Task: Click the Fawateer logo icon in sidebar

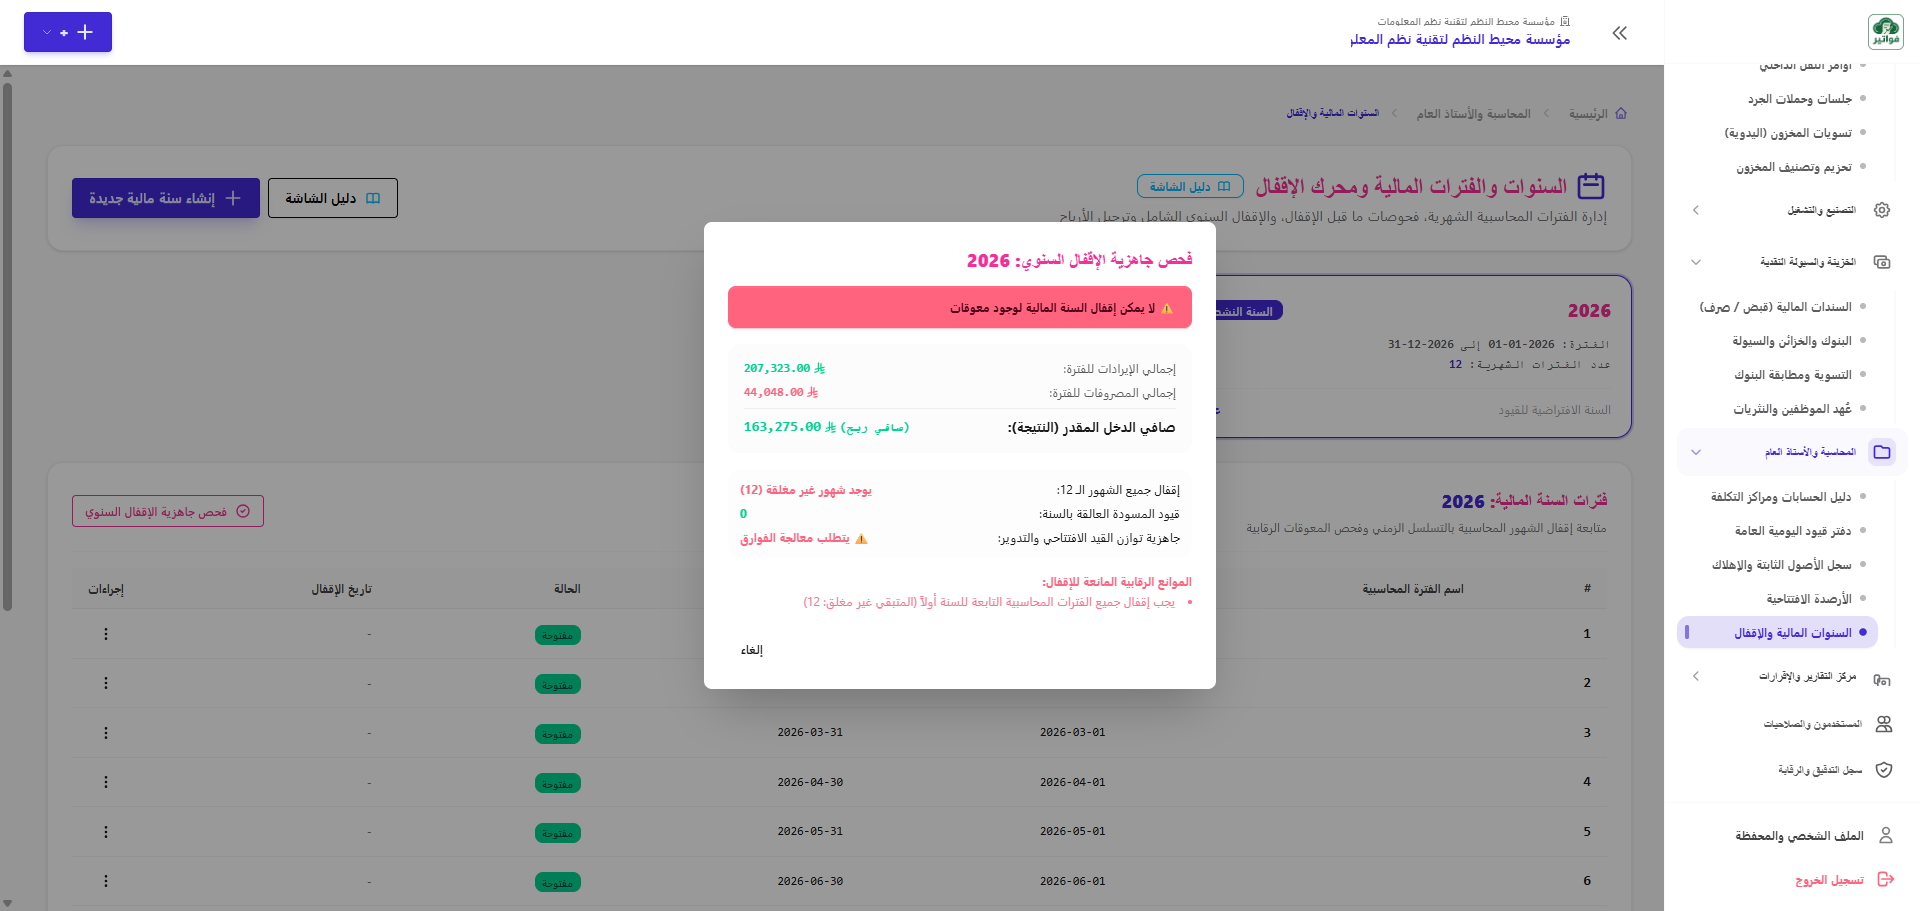Action: pos(1885,32)
